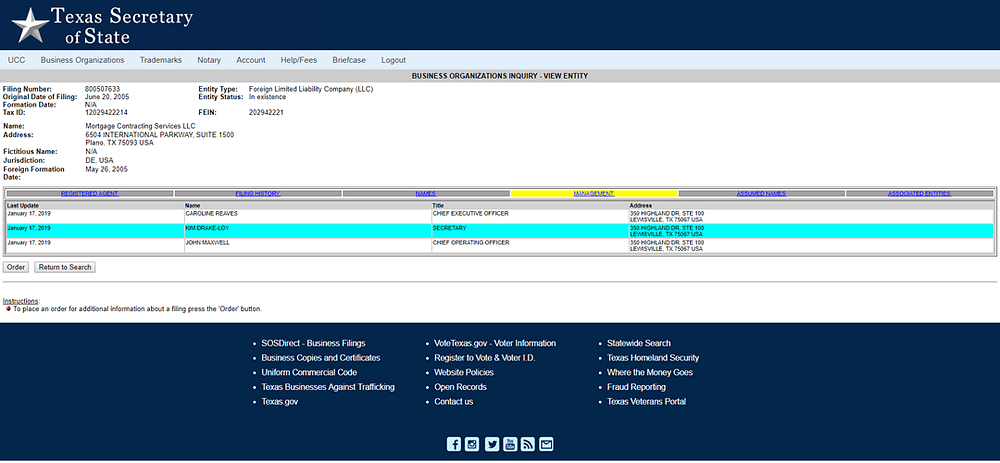Image resolution: width=1000 pixels, height=463 pixels.
Task: Open the Business Organizations menu
Action: pyautogui.click(x=82, y=60)
